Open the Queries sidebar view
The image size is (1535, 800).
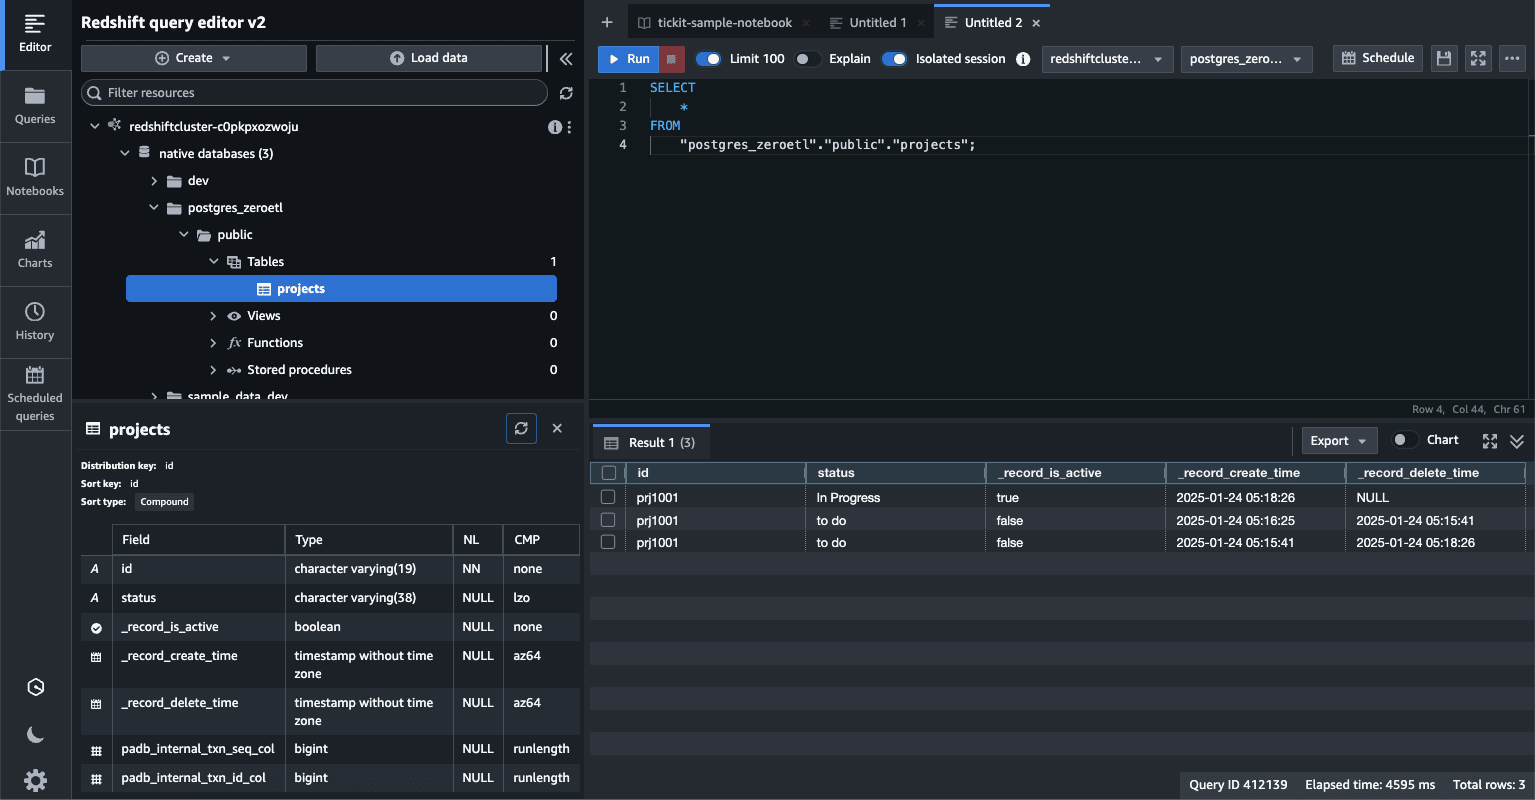click(x=35, y=106)
